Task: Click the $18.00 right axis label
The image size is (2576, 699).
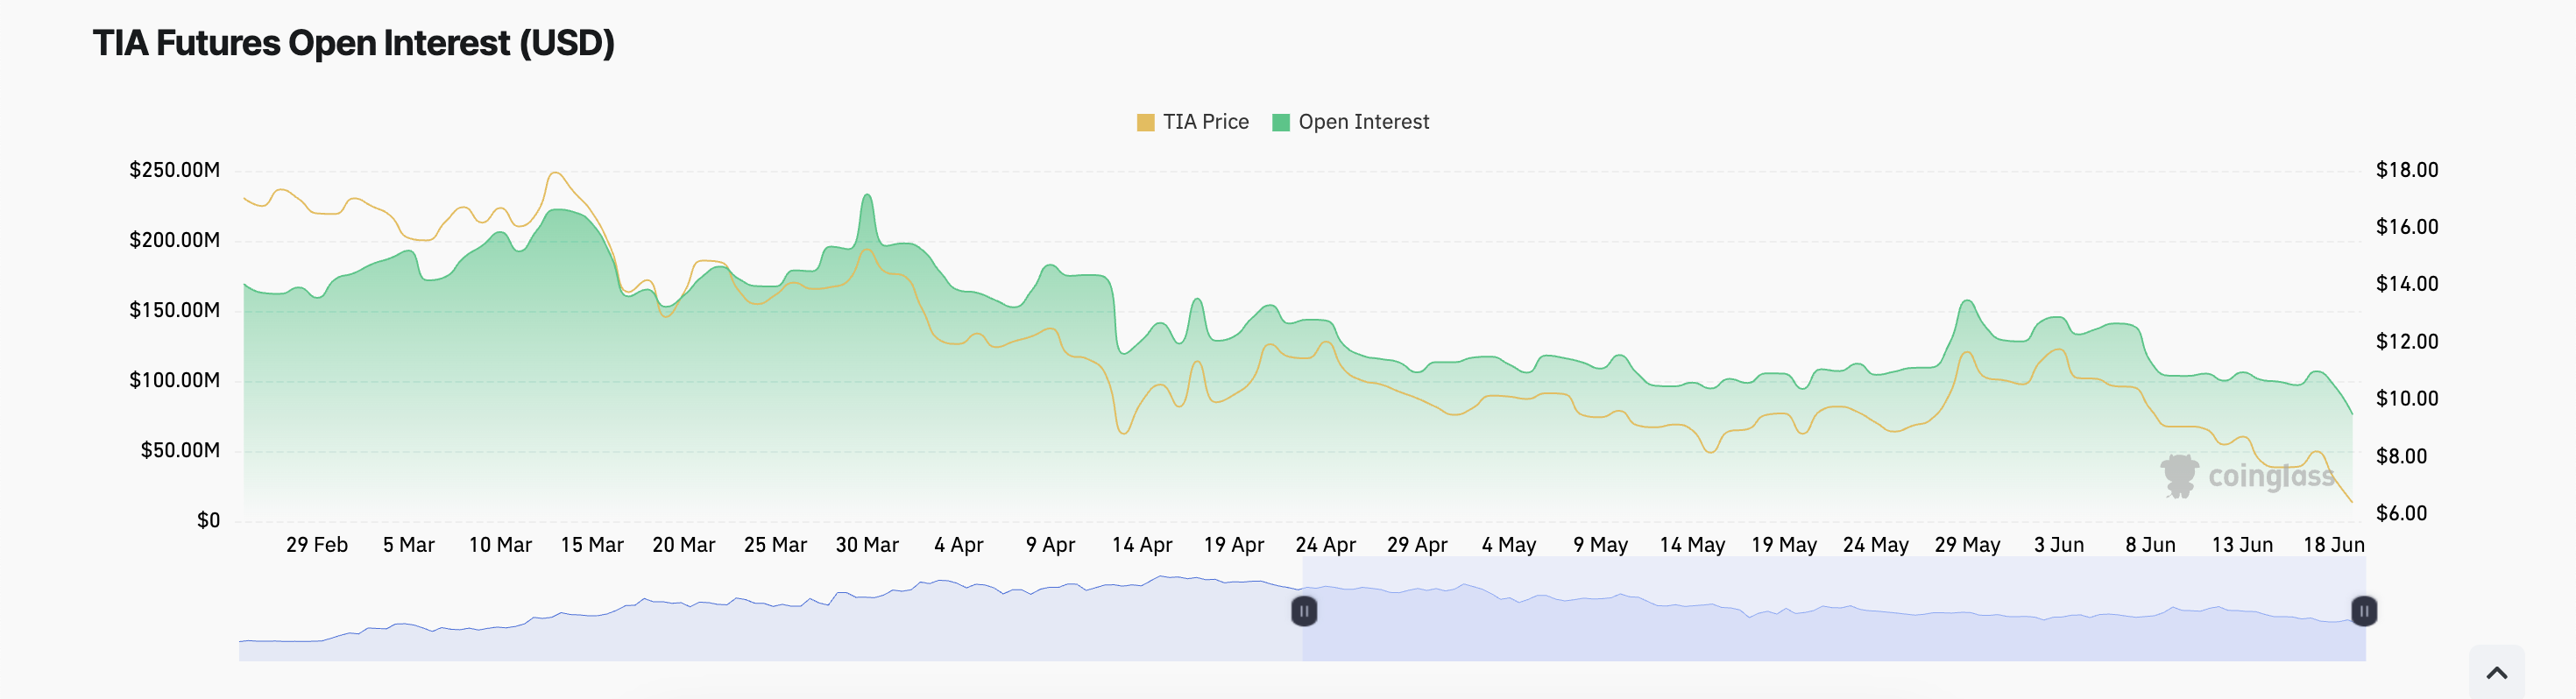Action: [2406, 170]
